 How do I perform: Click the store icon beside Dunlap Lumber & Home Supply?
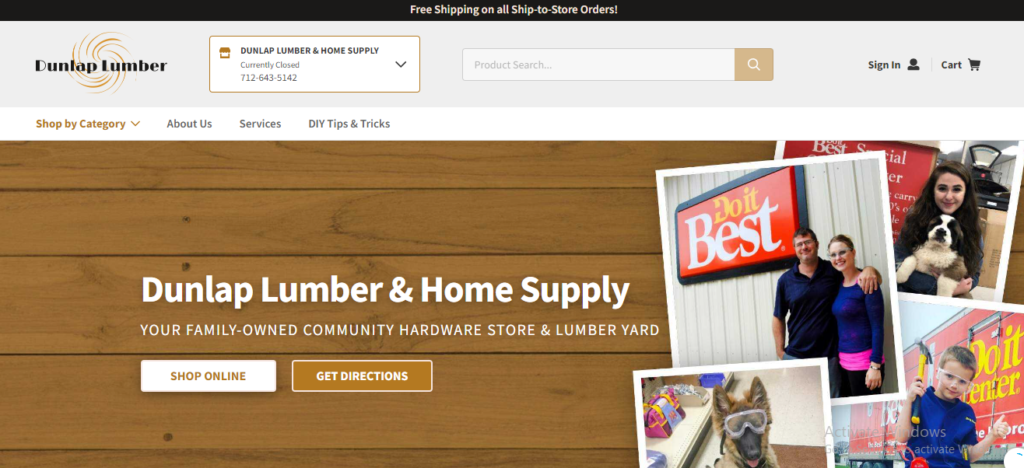click(x=225, y=53)
